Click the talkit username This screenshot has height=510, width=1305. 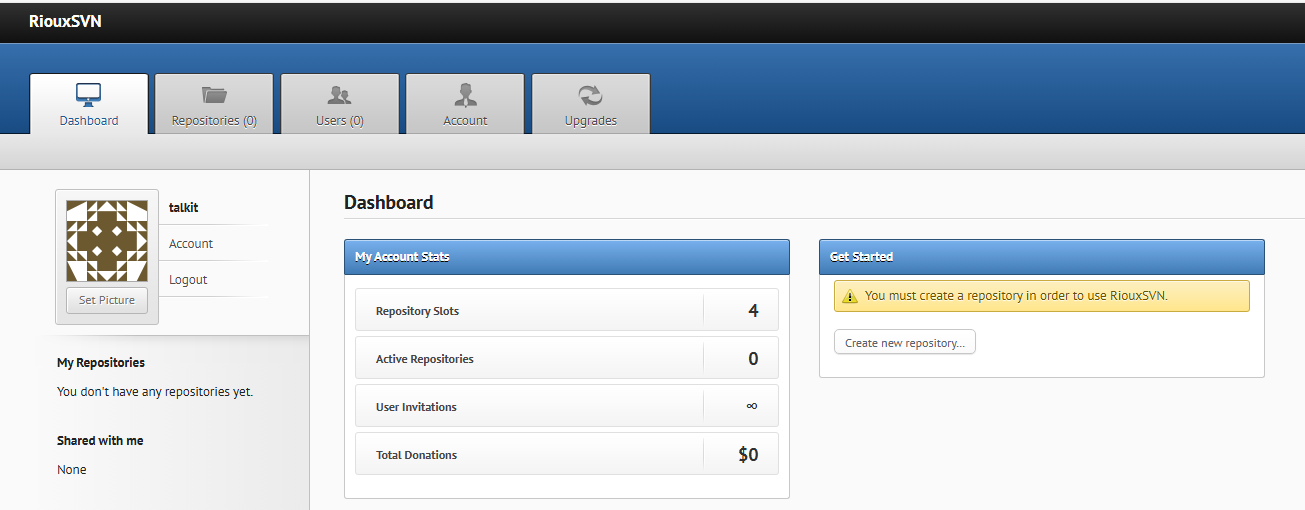click(x=184, y=207)
